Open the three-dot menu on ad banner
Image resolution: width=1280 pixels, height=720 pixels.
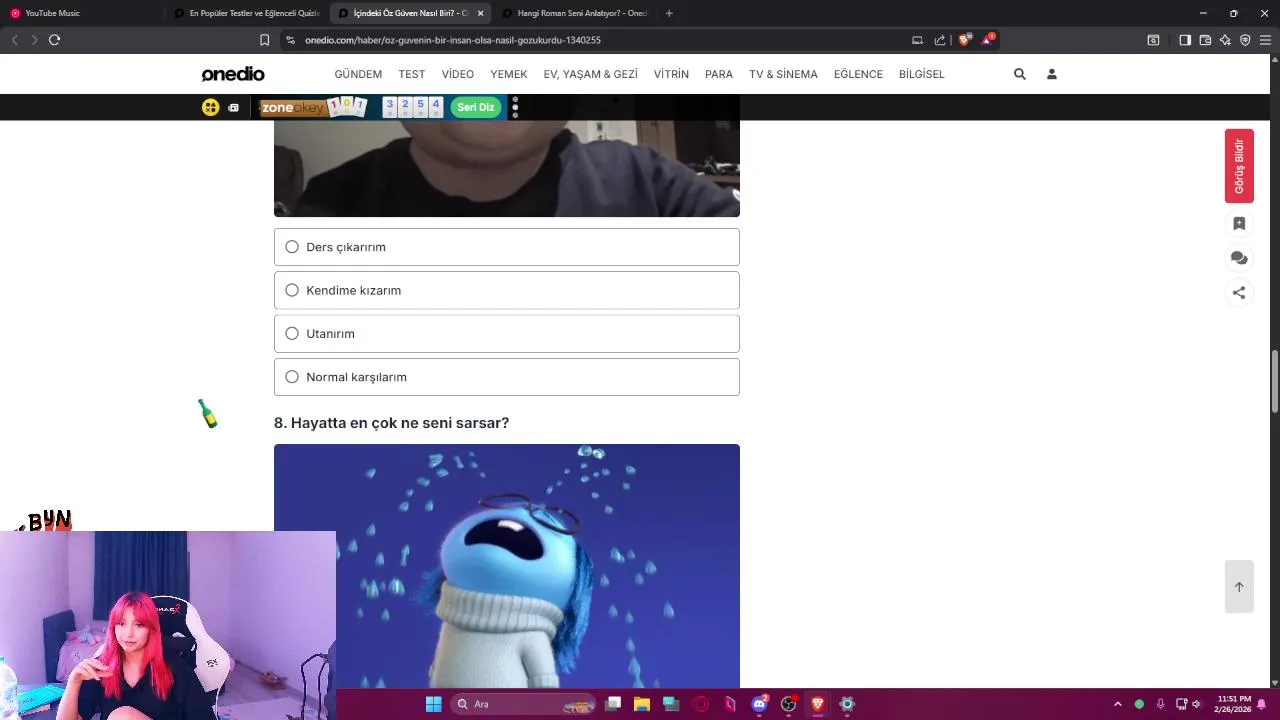515,107
